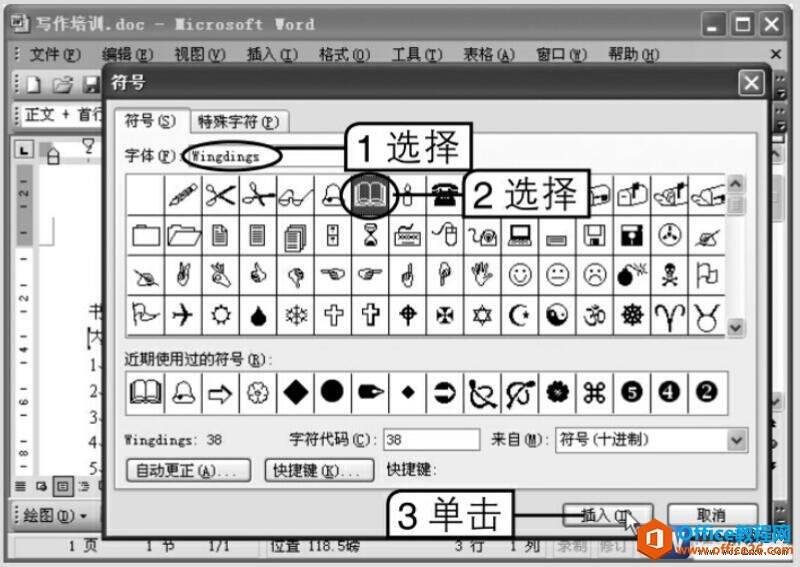Viewport: 800px width, 567px height.
Task: Select the scissors symbol in the grid
Action: [x=220, y=195]
